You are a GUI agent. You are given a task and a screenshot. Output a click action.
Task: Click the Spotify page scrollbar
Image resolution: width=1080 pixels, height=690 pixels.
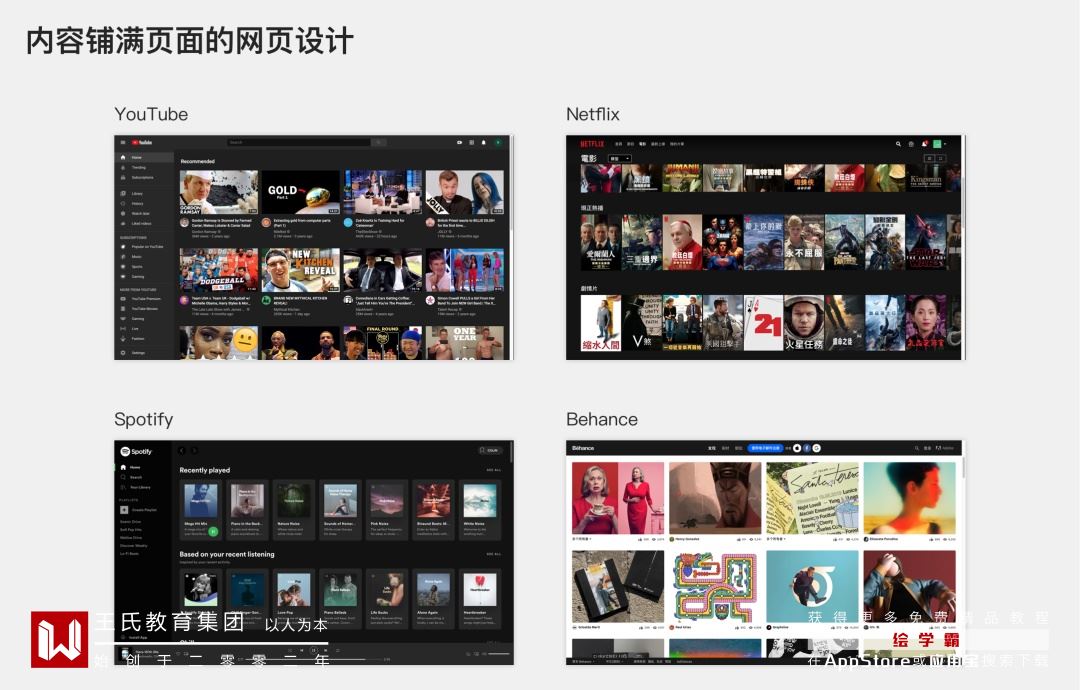(x=511, y=453)
